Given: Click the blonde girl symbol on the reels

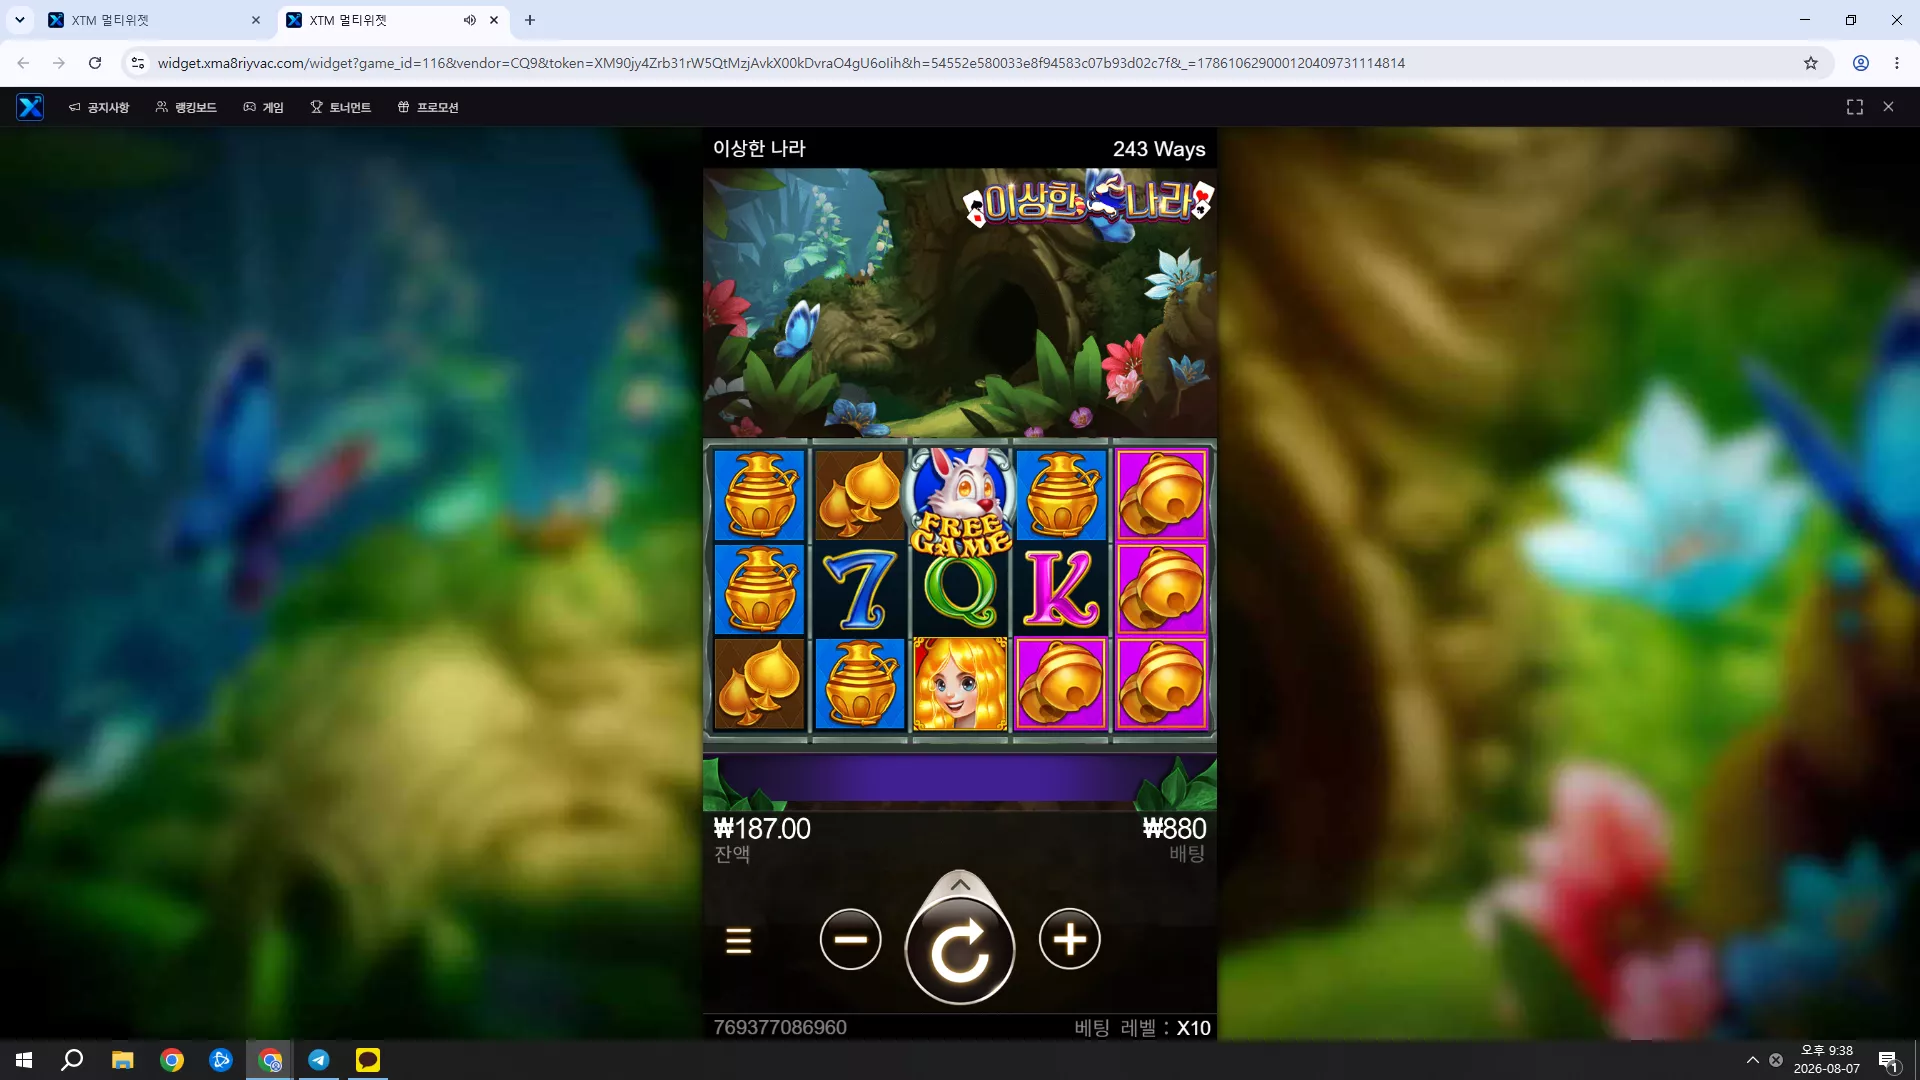Looking at the screenshot, I should click(x=960, y=685).
